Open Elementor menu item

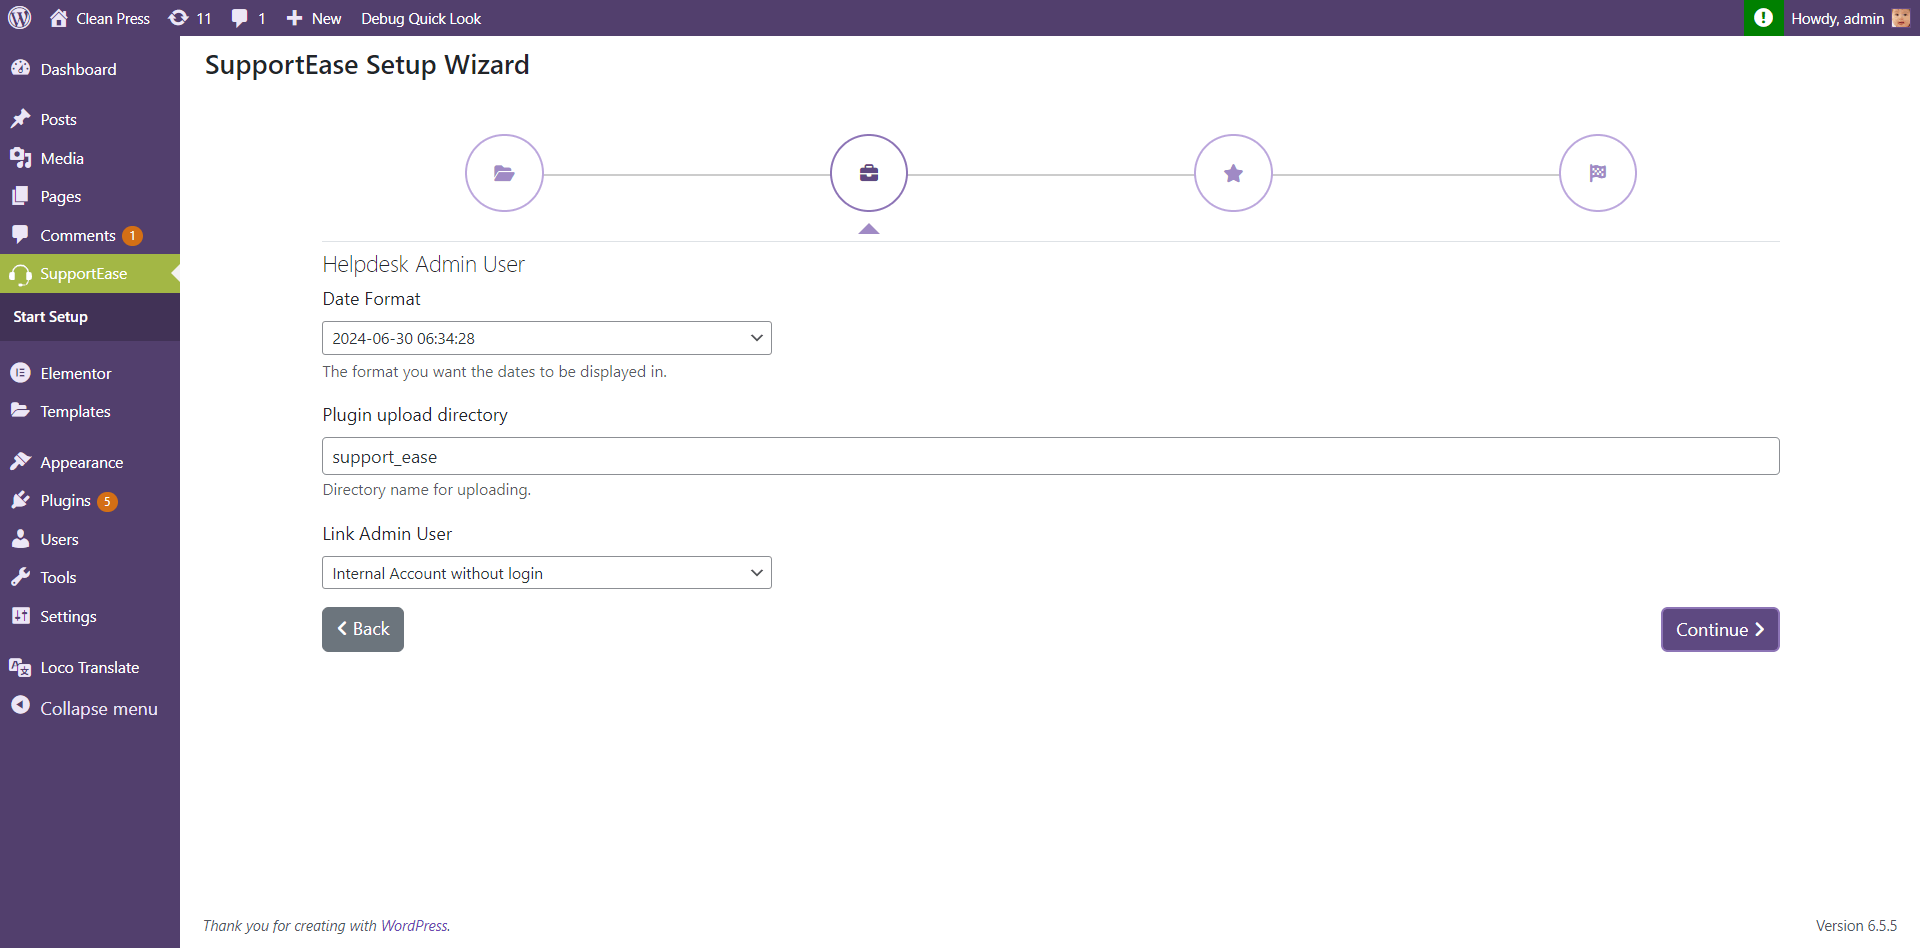tap(90, 373)
